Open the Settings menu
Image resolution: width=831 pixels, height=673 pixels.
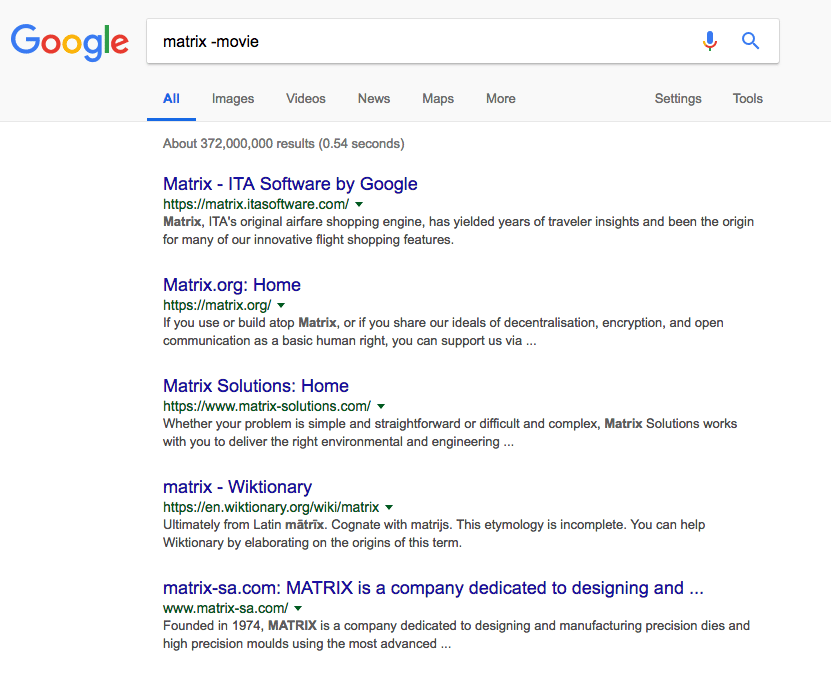(x=678, y=99)
